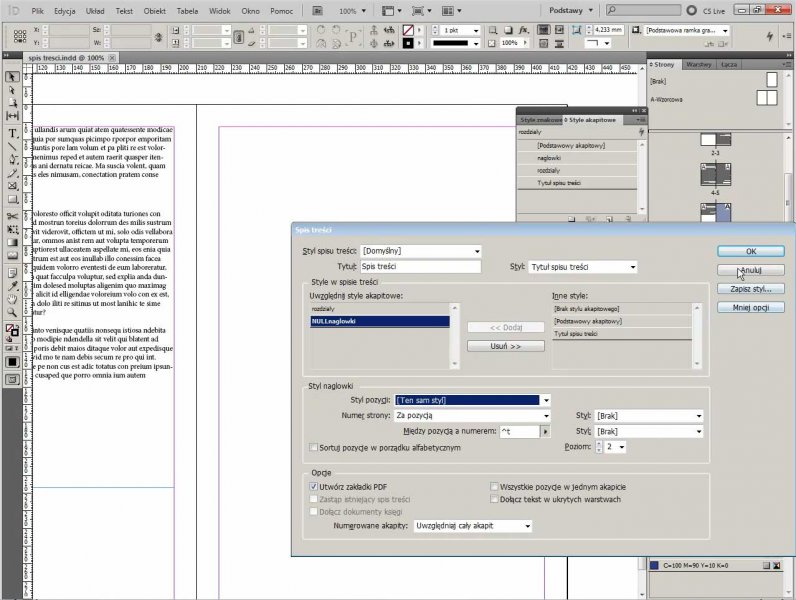The height and width of the screenshot is (600, 796).
Task: Enable 'Sortuj pozycje w porządku alfabetycznym'
Action: pyautogui.click(x=314, y=447)
